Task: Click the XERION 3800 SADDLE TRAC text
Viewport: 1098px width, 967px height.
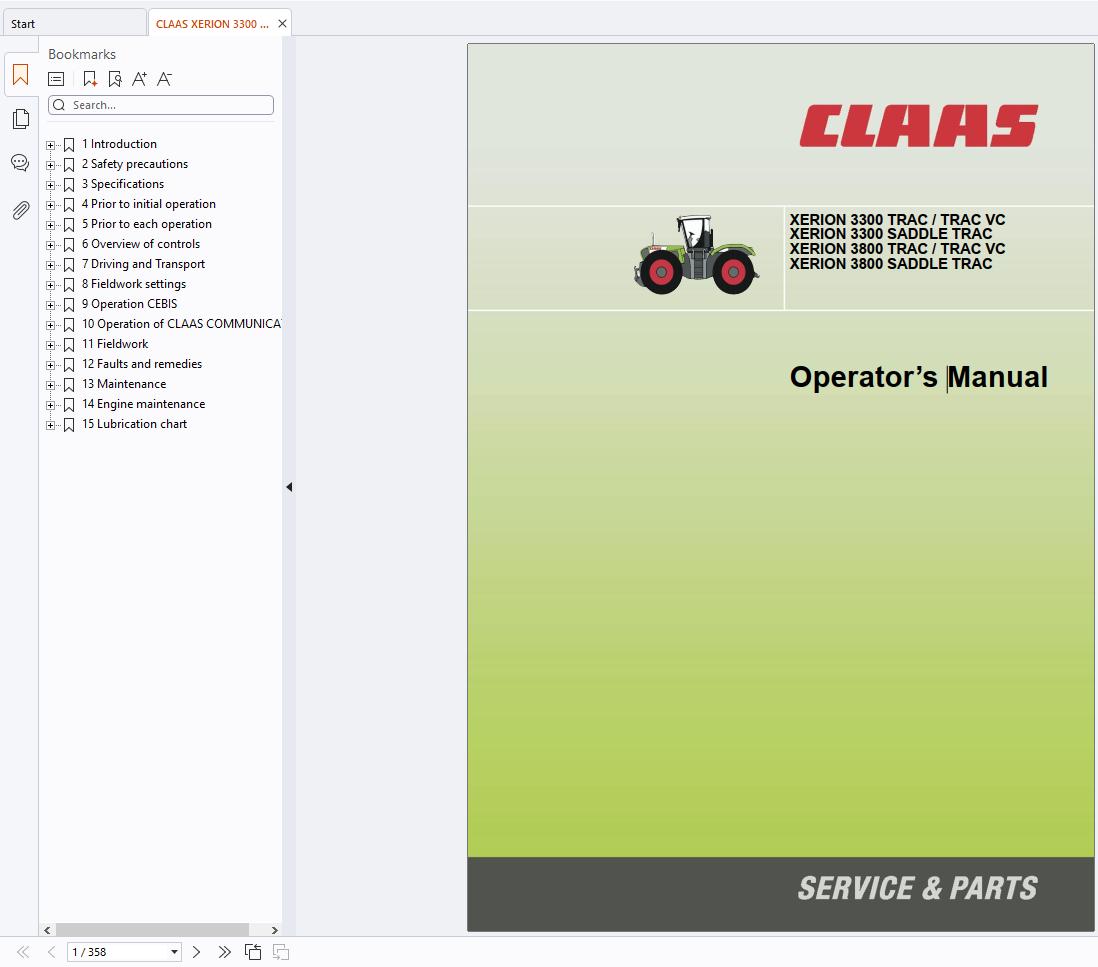Action: (x=891, y=264)
